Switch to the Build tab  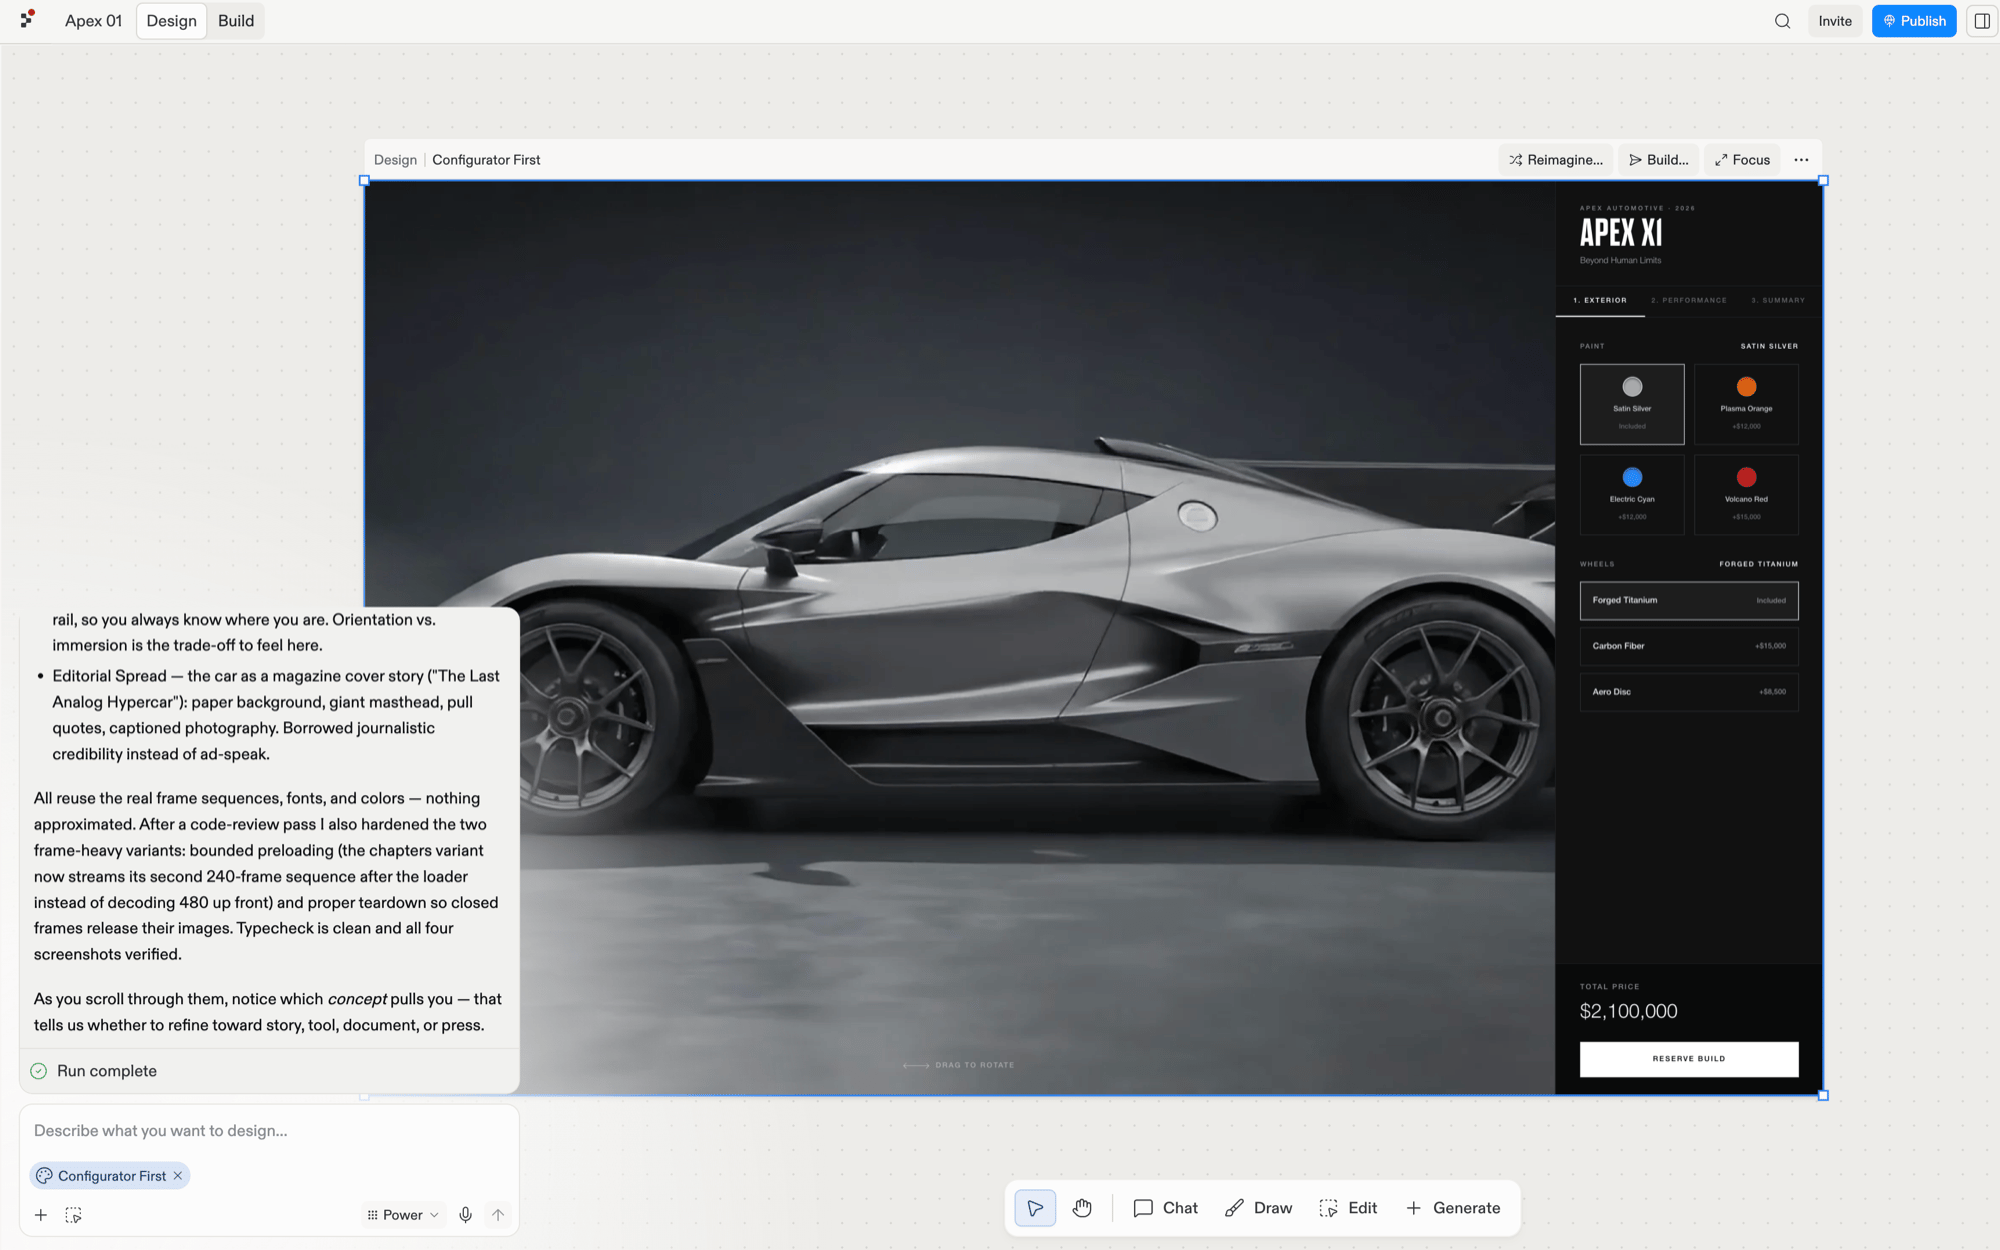(236, 21)
